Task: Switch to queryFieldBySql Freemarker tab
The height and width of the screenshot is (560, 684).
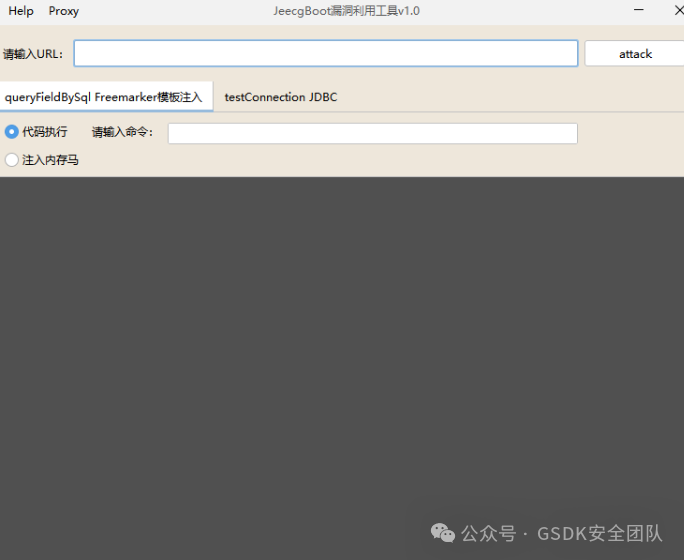Action: pyautogui.click(x=104, y=97)
